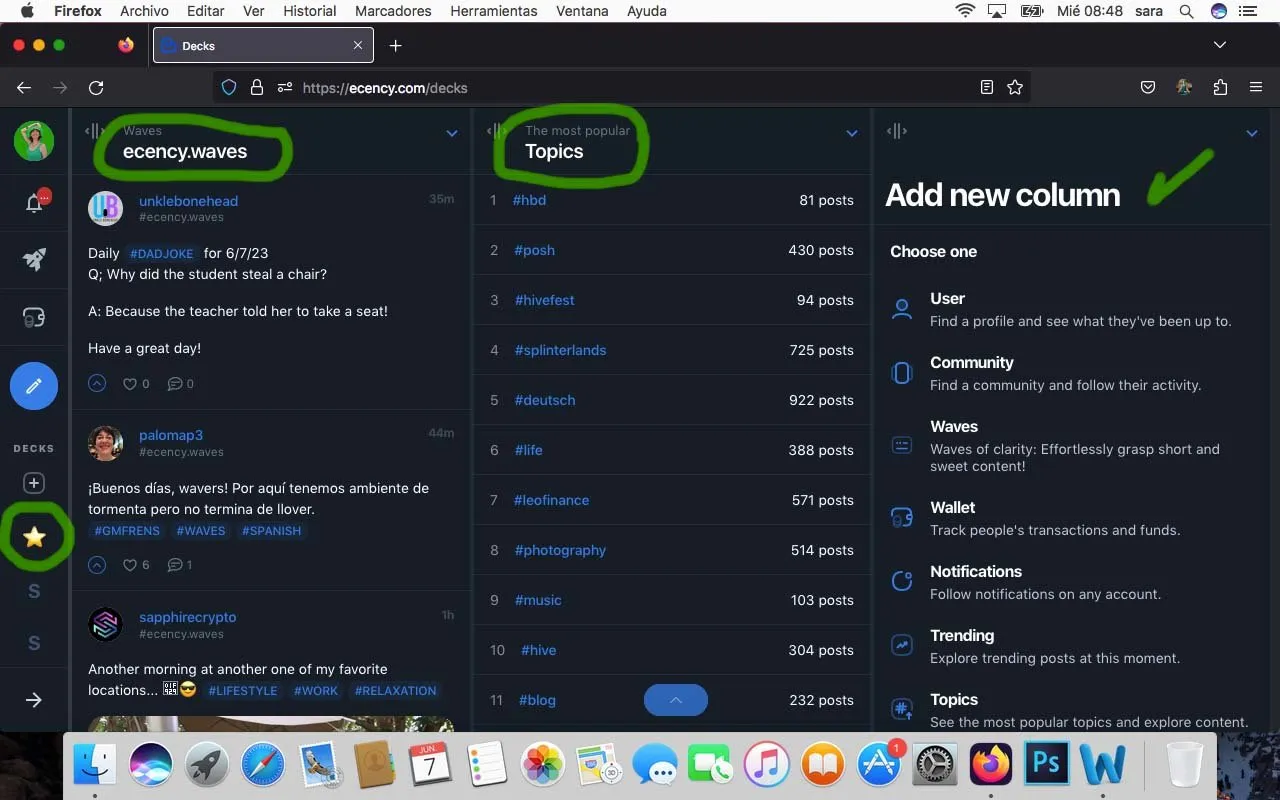Open palomap3's profile picture
Image resolution: width=1280 pixels, height=800 pixels.
[x=105, y=442]
